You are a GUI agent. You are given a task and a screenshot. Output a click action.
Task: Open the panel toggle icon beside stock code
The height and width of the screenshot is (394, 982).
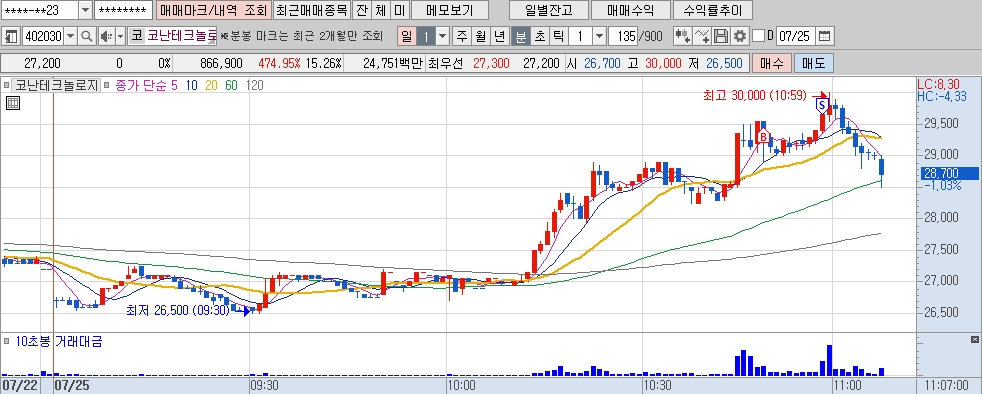click(11, 36)
